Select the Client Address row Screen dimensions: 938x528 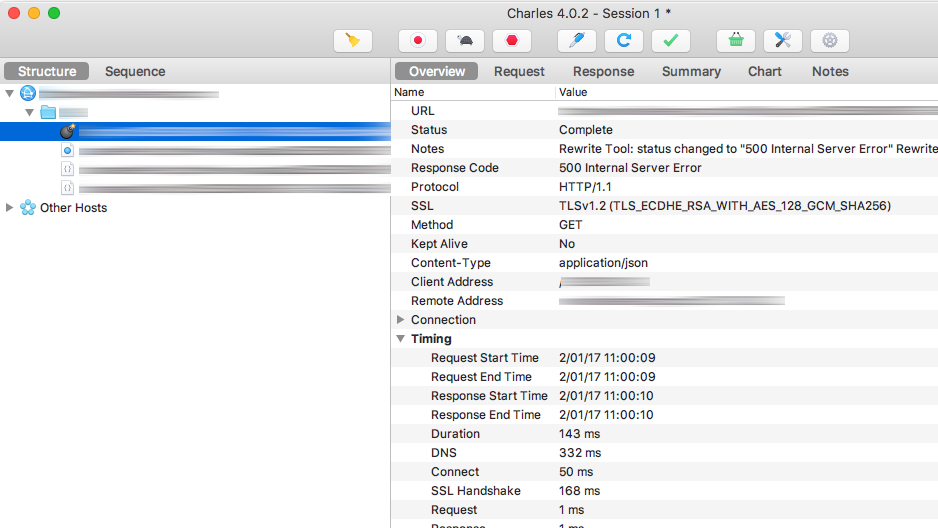tap(665, 282)
